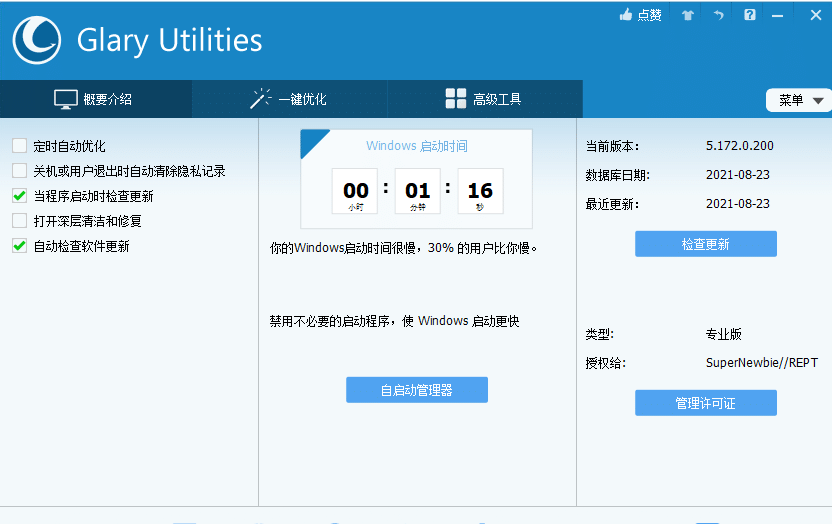Switch to the 概要介绍 overview tab
This screenshot has width=832, height=524.
click(x=96, y=99)
